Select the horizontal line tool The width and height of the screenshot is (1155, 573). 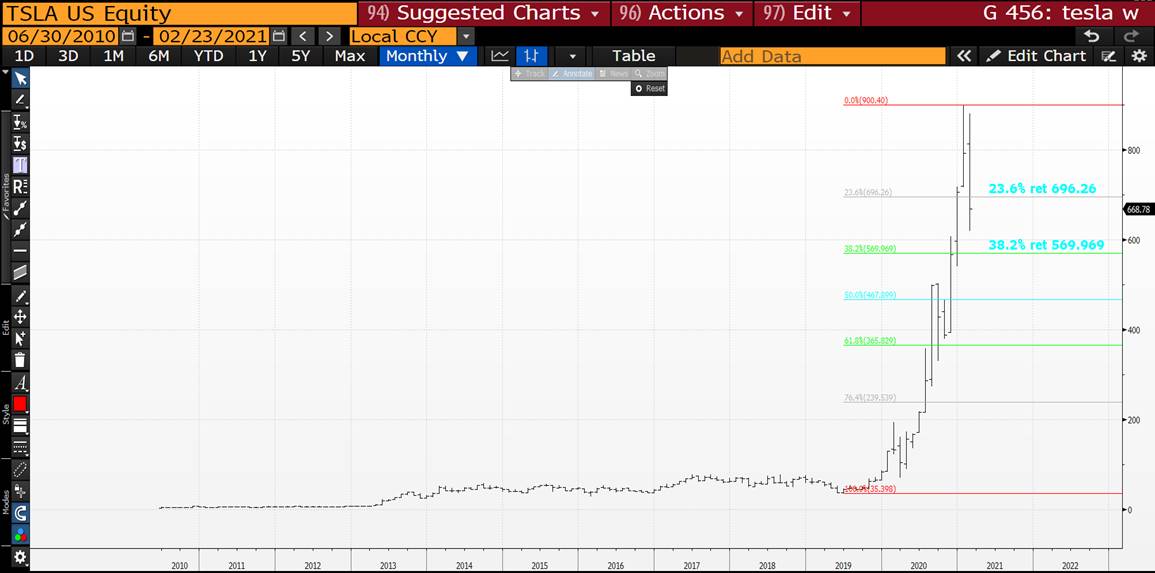tap(21, 251)
